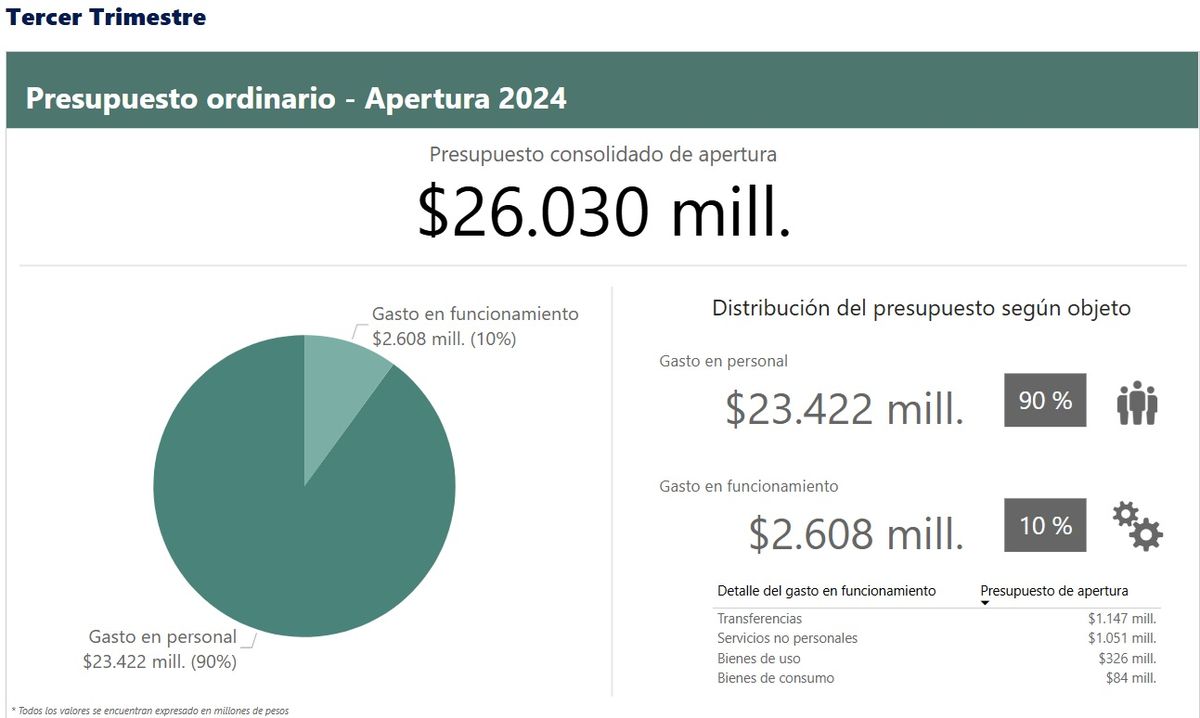
Task: Click the 10 % badge for Gasto en funcionamiento
Action: (x=1043, y=525)
